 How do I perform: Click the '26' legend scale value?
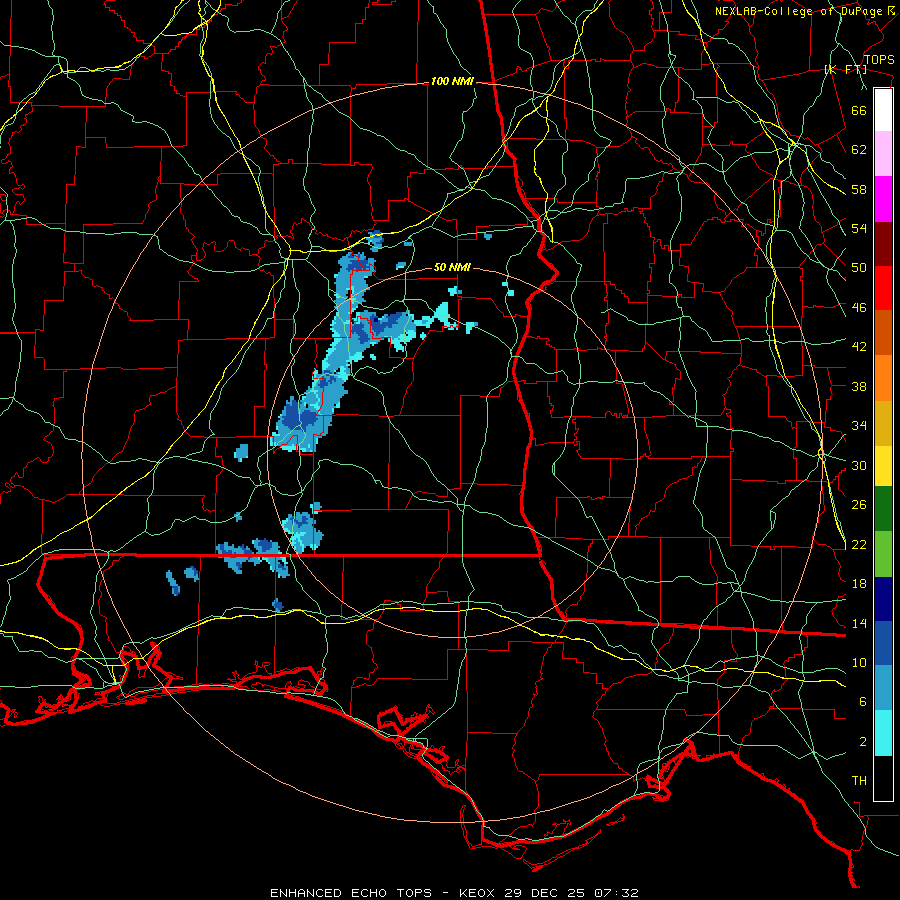(x=859, y=505)
